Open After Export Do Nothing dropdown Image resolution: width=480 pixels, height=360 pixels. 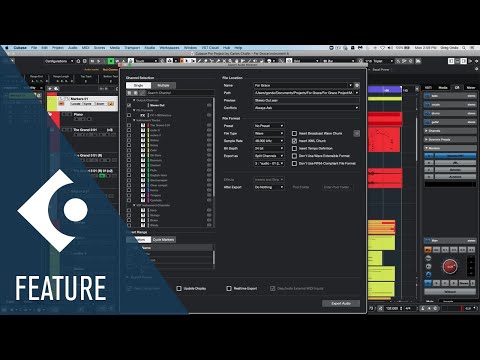(x=269, y=187)
